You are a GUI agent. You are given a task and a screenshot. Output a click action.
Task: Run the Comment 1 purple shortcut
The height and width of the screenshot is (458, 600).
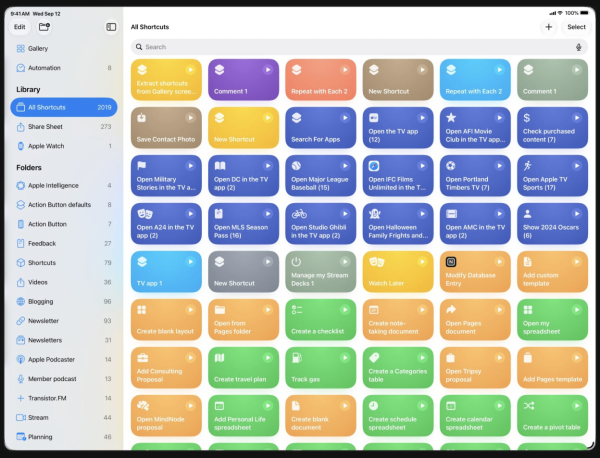[268, 70]
